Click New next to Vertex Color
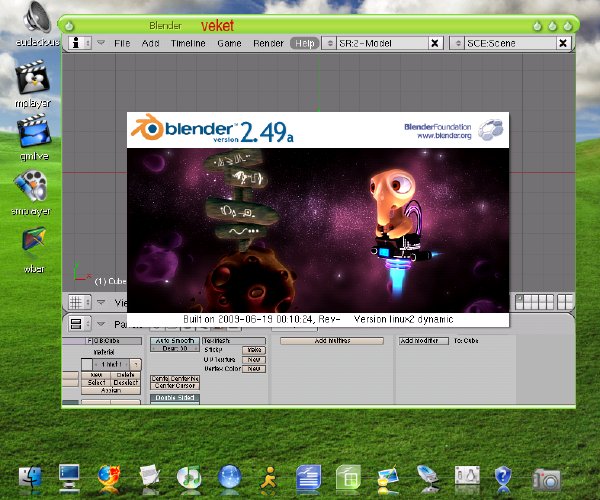Screen dimensions: 600x500 click(x=254, y=369)
